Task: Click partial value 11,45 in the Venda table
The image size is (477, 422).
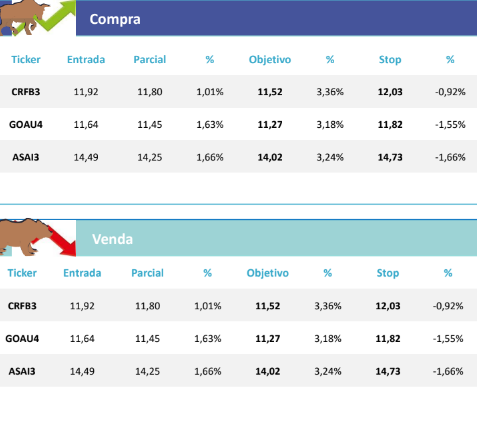Action: (147, 338)
